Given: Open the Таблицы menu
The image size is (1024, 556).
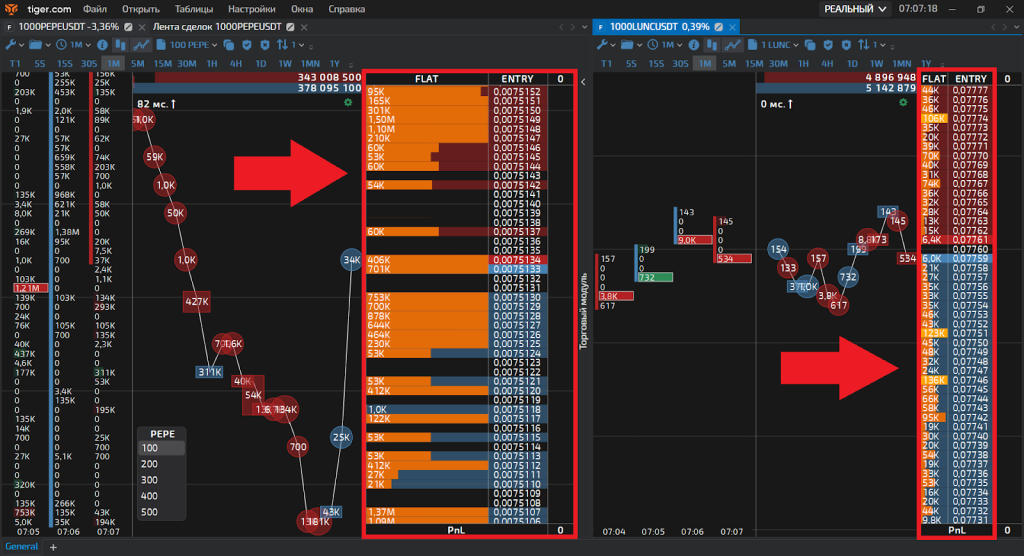Looking at the screenshot, I should (194, 9).
